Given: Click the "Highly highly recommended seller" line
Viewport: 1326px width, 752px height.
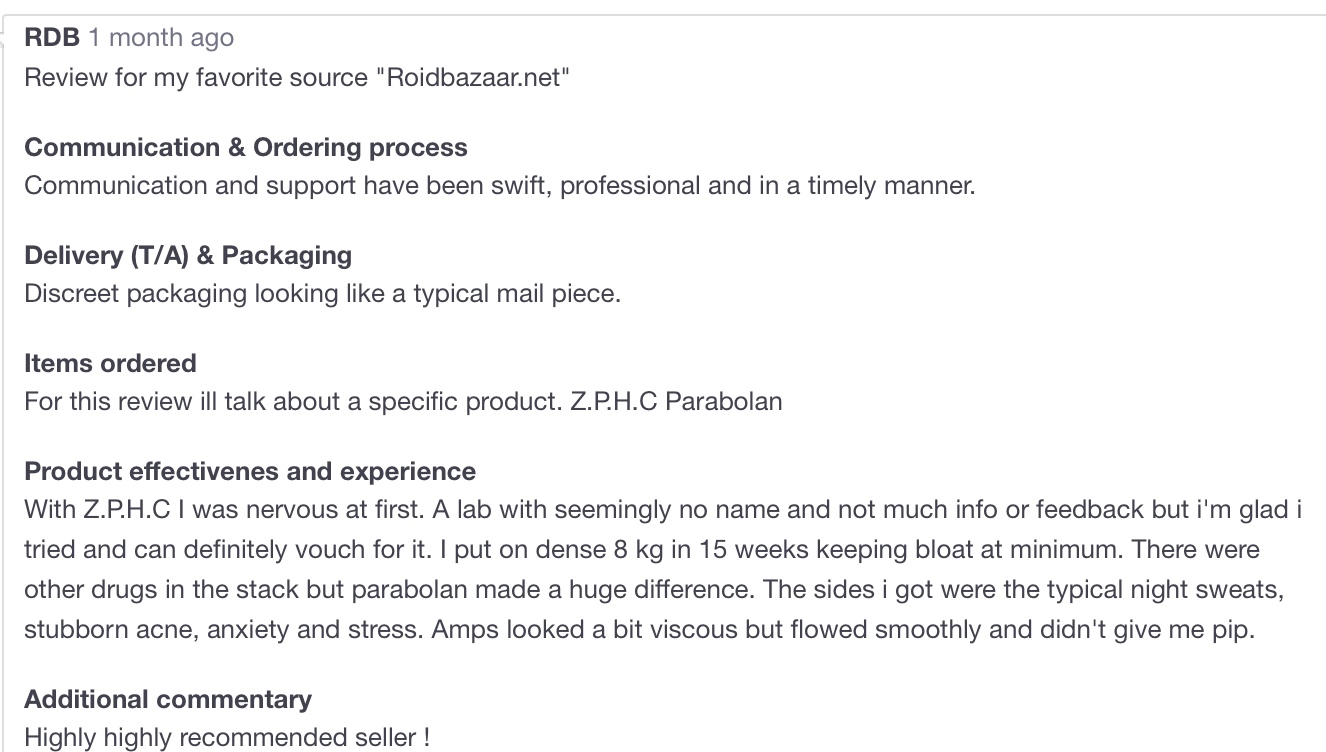Looking at the screenshot, I should [227, 738].
